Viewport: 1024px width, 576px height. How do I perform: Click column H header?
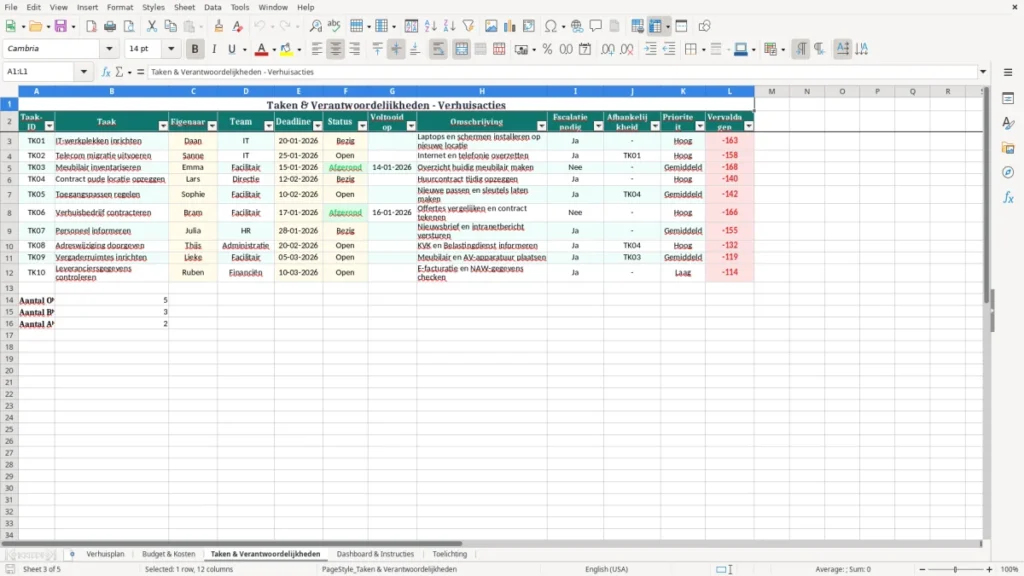[482, 91]
